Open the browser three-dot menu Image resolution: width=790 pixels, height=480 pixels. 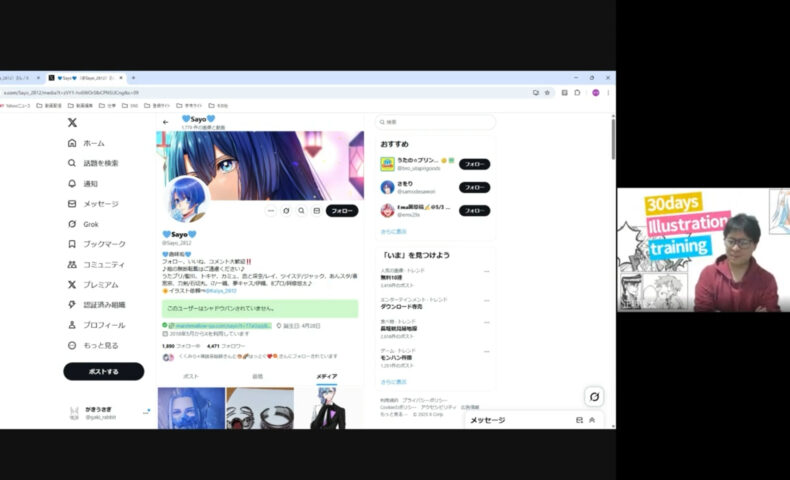click(608, 93)
